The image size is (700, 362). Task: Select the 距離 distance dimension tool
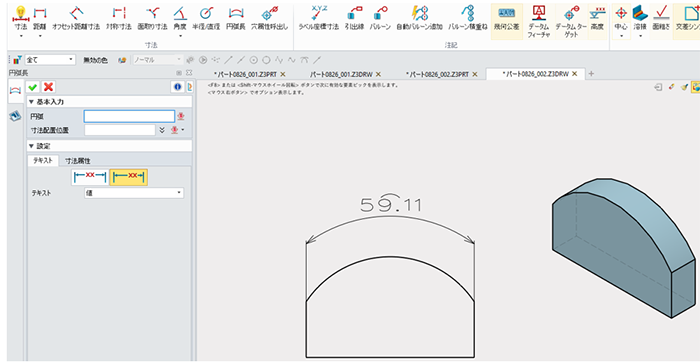pyautogui.click(x=40, y=17)
